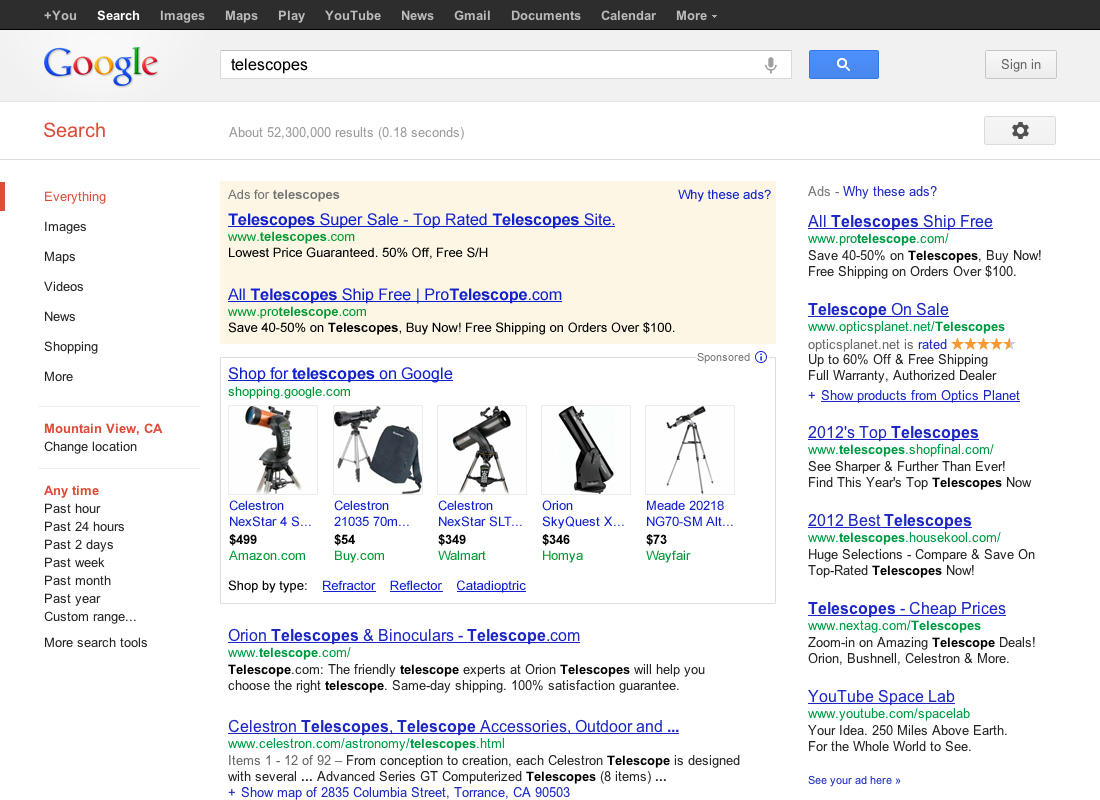Click the microphone voice search icon
The width and height of the screenshot is (1100, 800).
click(770, 65)
